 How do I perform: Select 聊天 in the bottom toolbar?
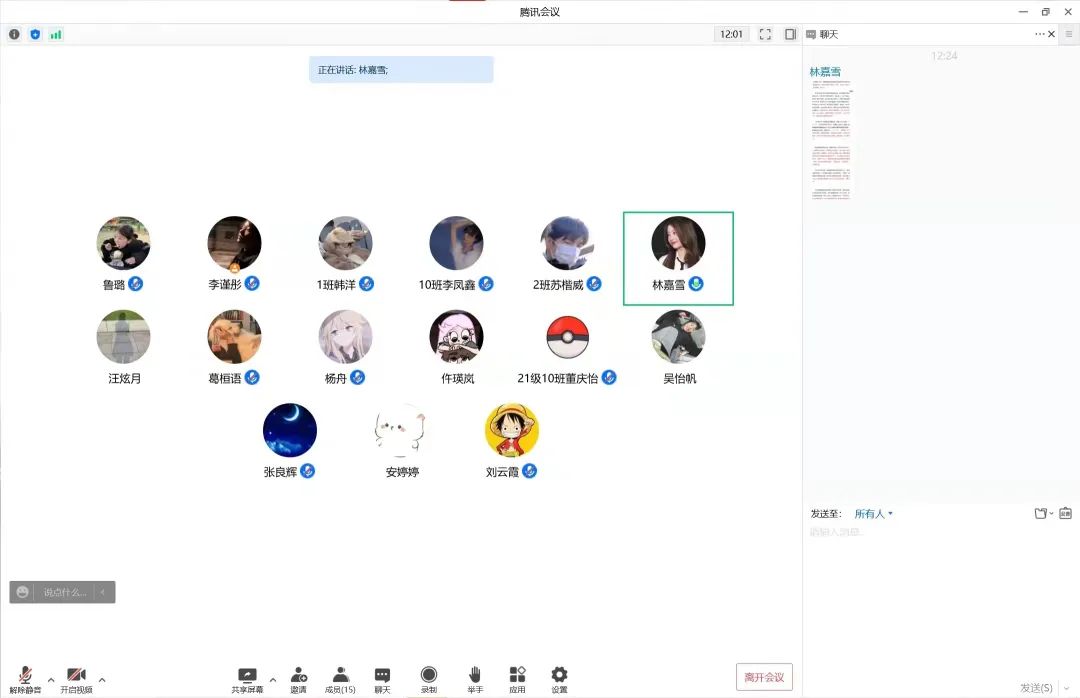tap(382, 679)
